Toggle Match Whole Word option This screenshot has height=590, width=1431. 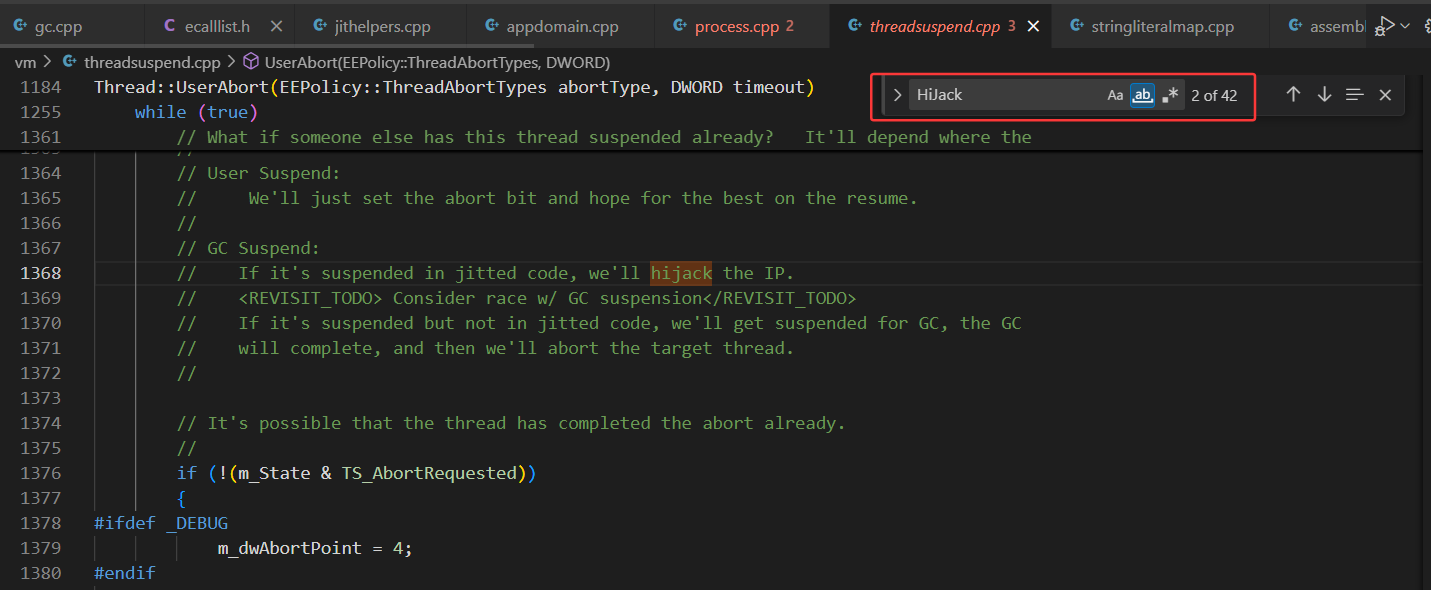[x=1142, y=96]
